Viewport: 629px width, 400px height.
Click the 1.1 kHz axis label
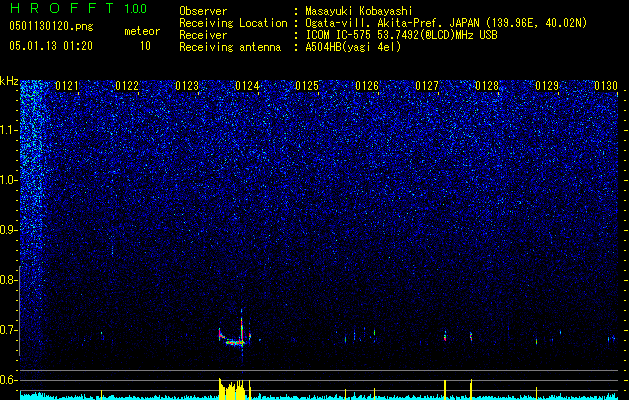point(8,130)
